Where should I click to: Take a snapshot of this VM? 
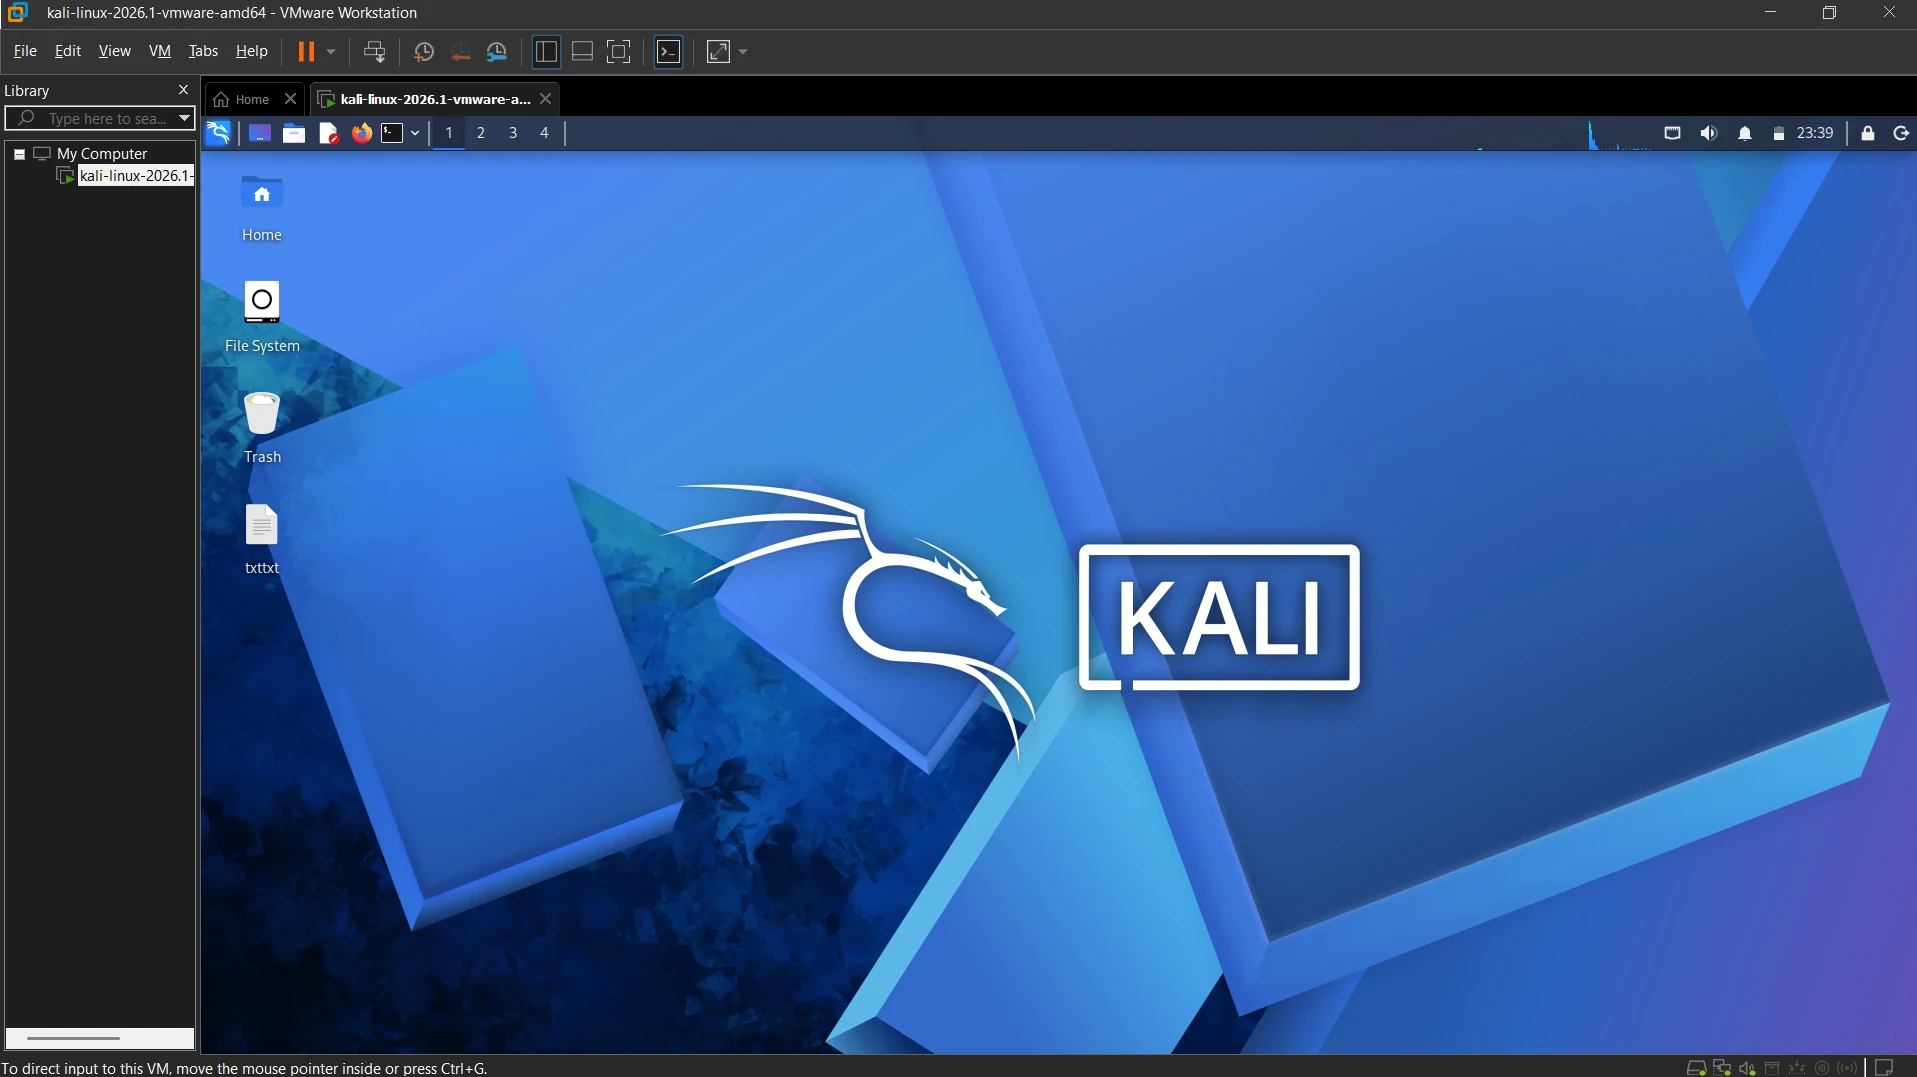(x=424, y=52)
